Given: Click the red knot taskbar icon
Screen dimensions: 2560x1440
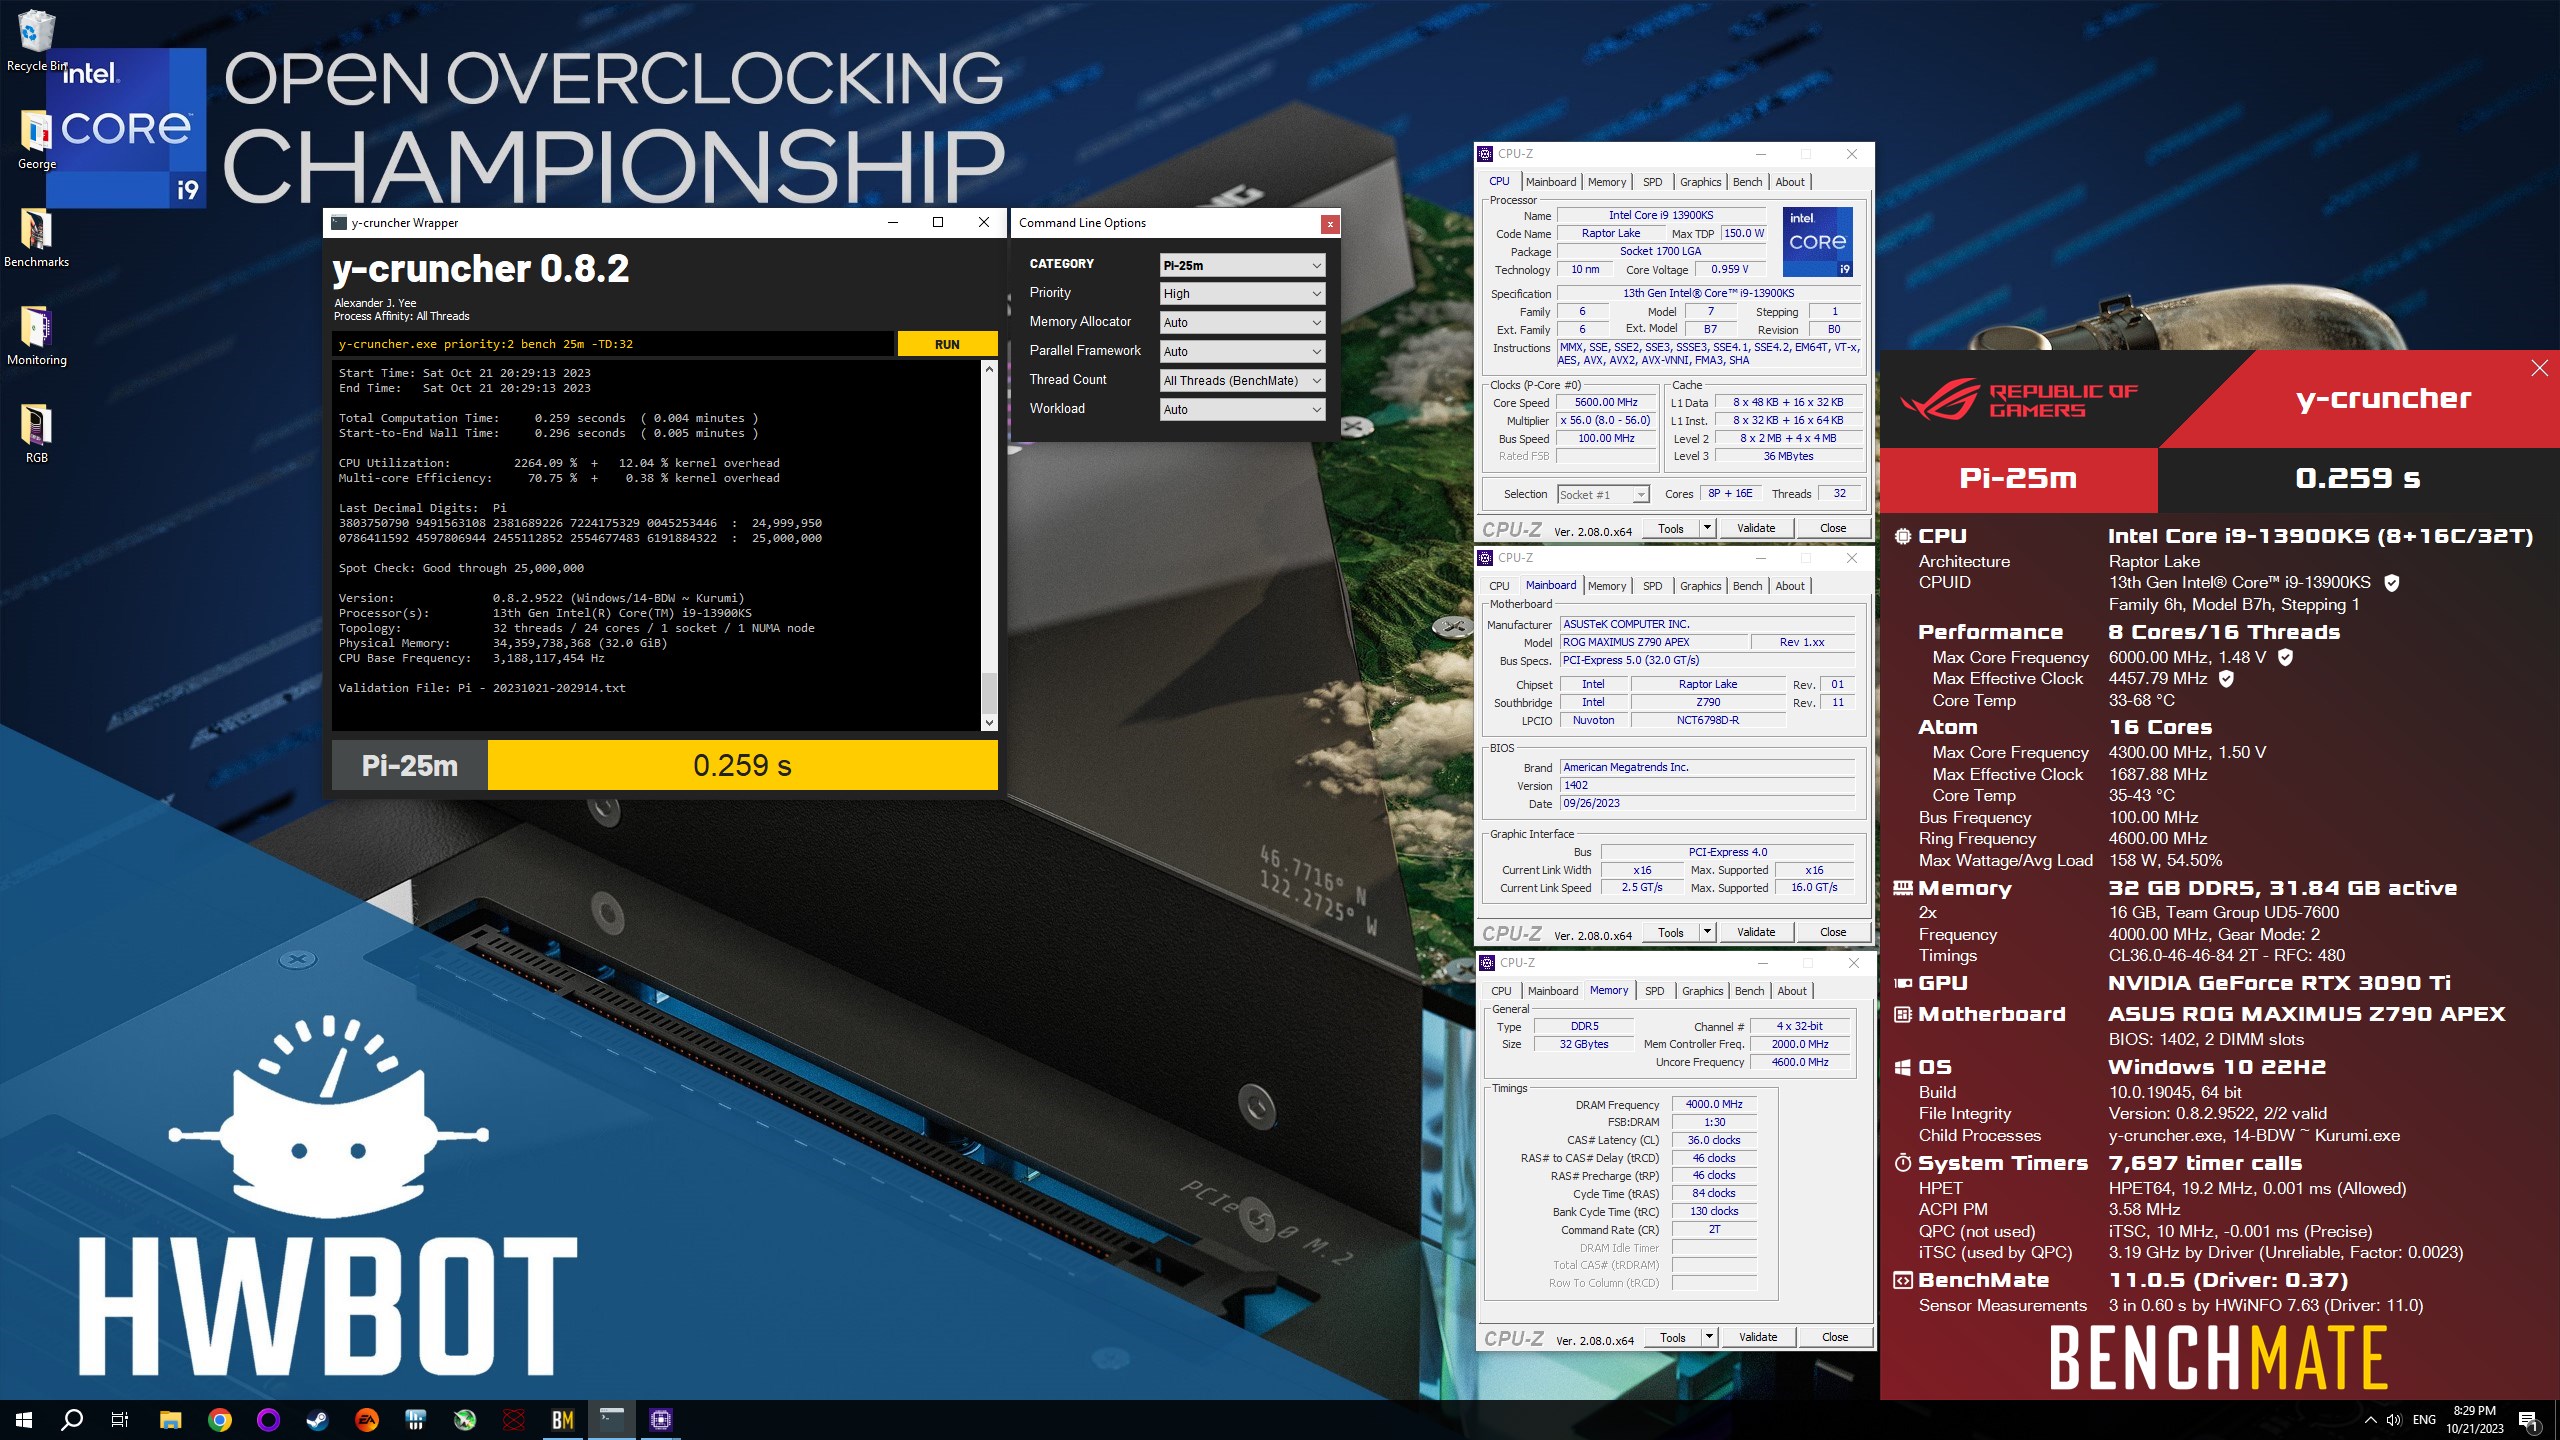Looking at the screenshot, I should pos(513,1419).
